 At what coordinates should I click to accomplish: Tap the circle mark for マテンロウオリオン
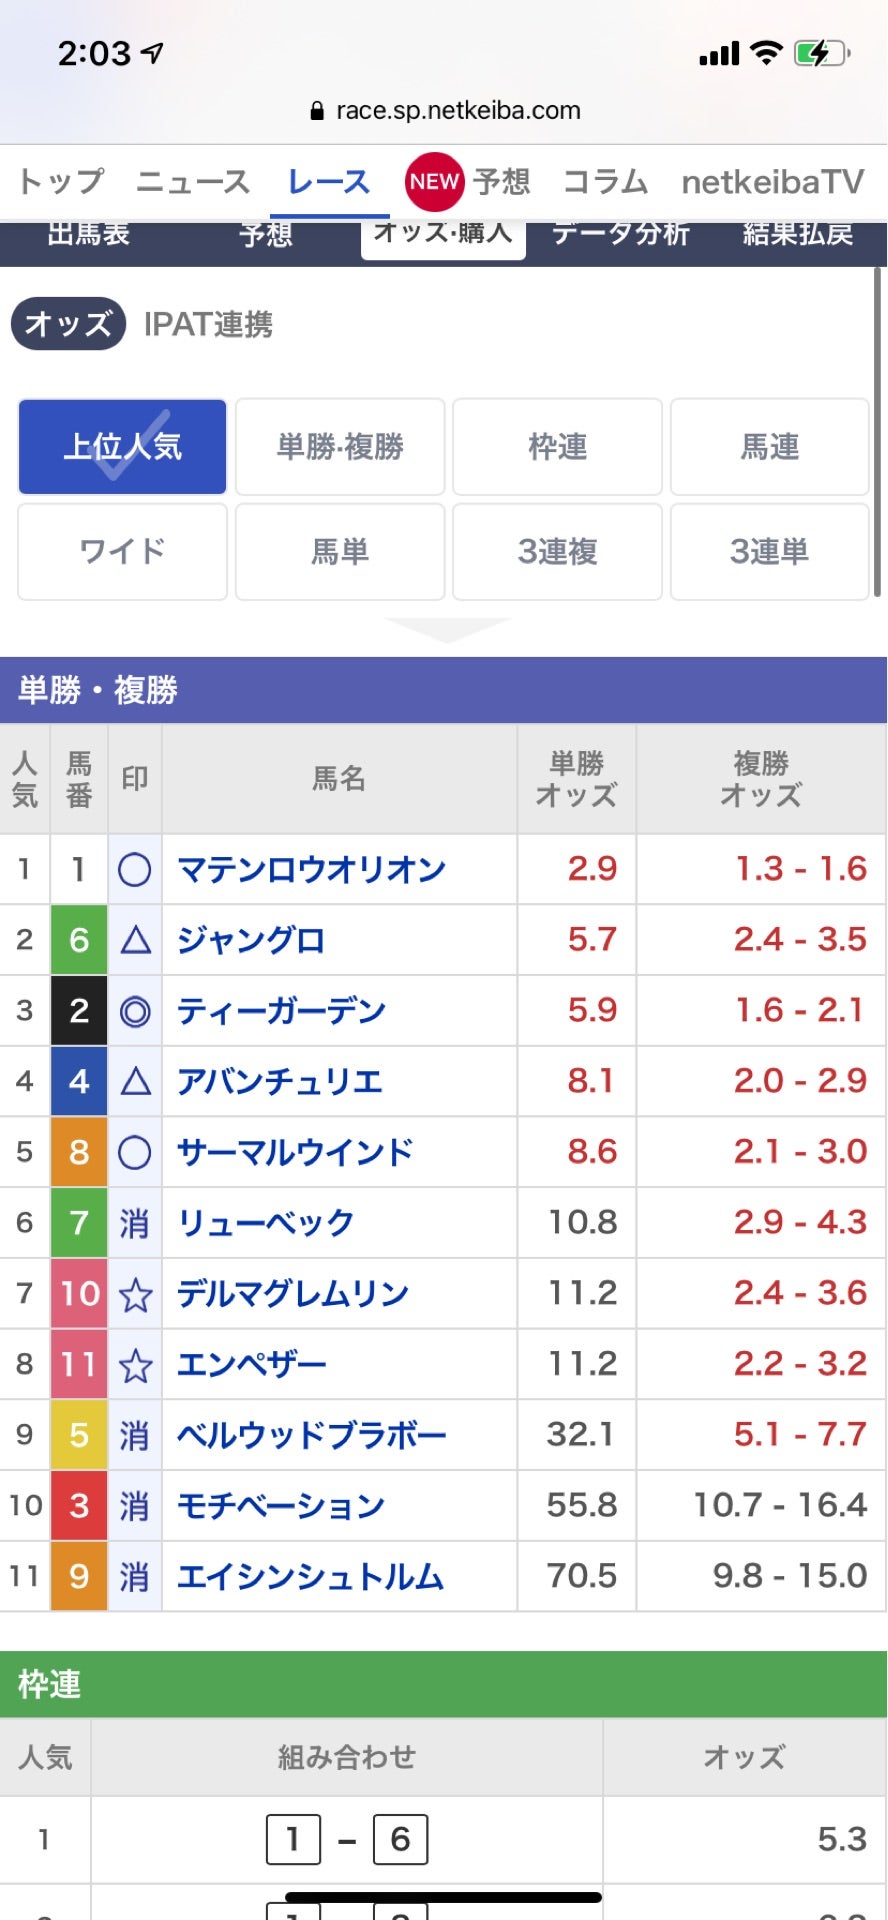[135, 870]
